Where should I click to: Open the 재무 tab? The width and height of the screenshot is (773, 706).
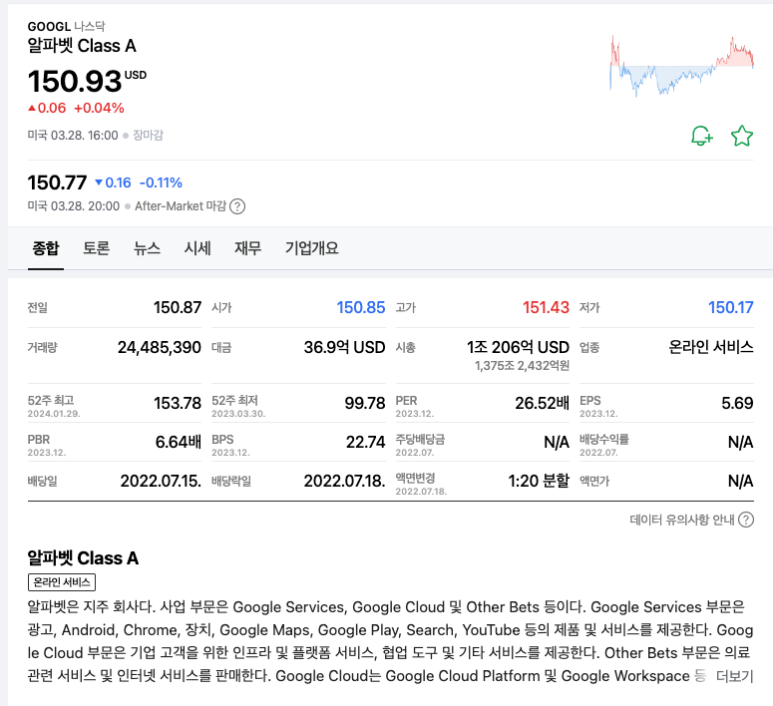247,248
